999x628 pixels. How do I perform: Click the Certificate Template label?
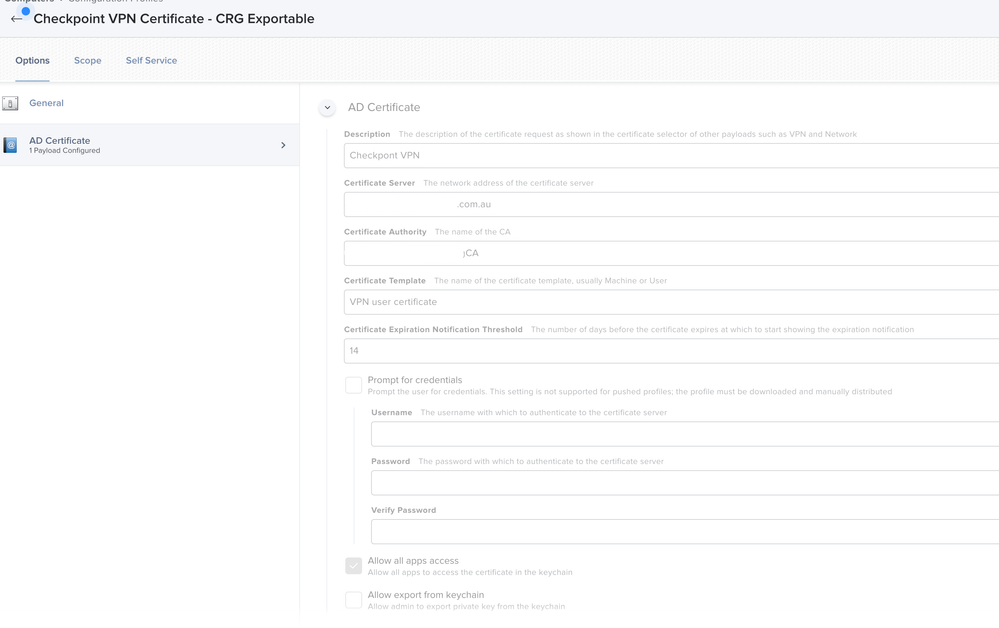pyautogui.click(x=385, y=281)
